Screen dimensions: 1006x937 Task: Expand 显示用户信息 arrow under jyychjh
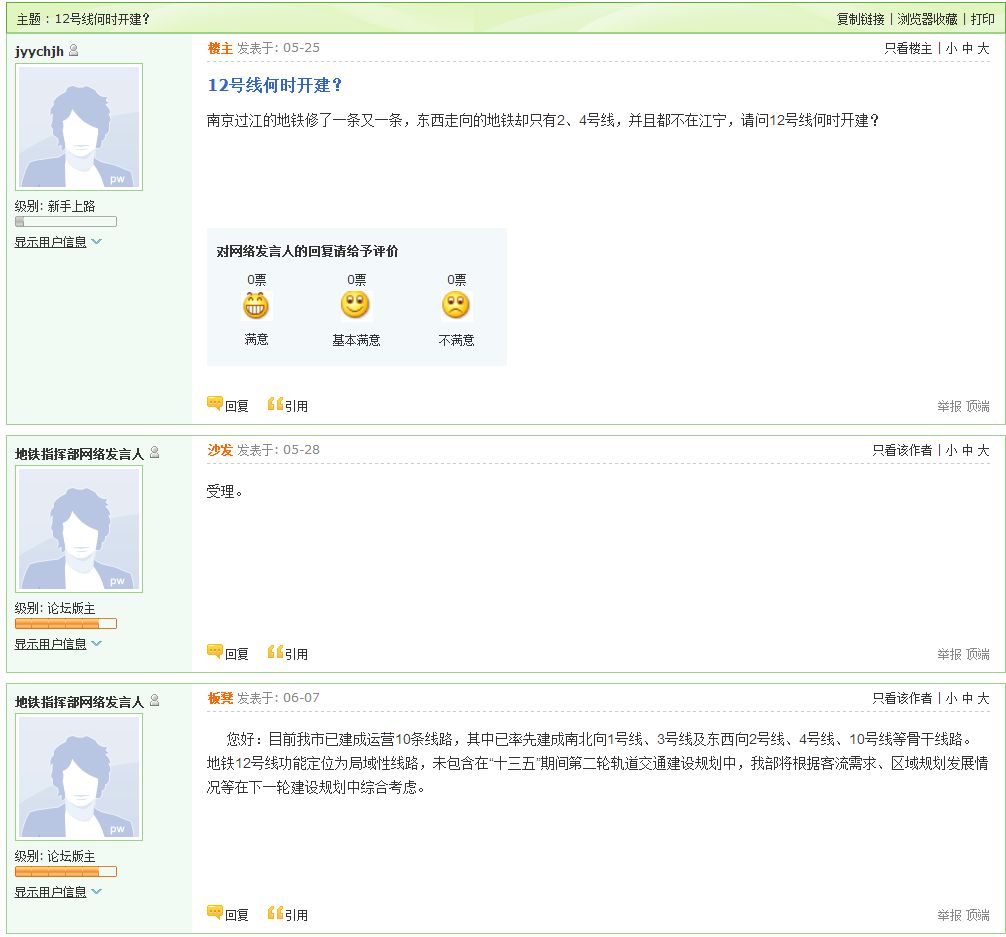96,242
